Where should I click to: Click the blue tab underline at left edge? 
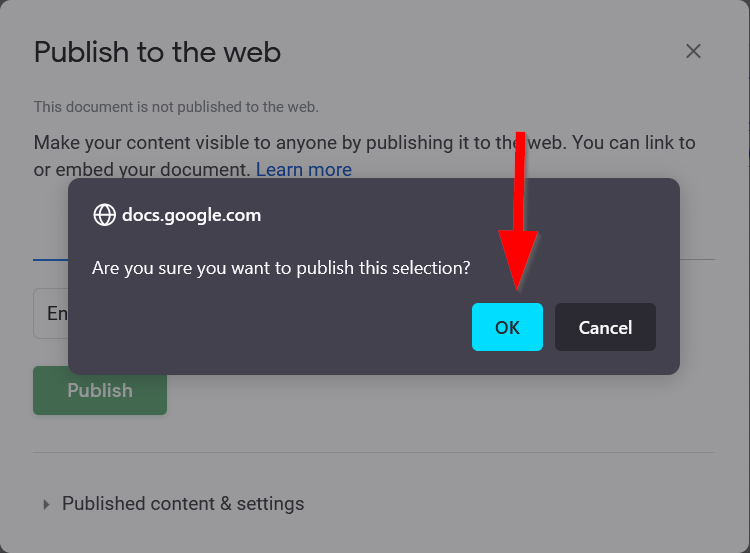coord(50,259)
